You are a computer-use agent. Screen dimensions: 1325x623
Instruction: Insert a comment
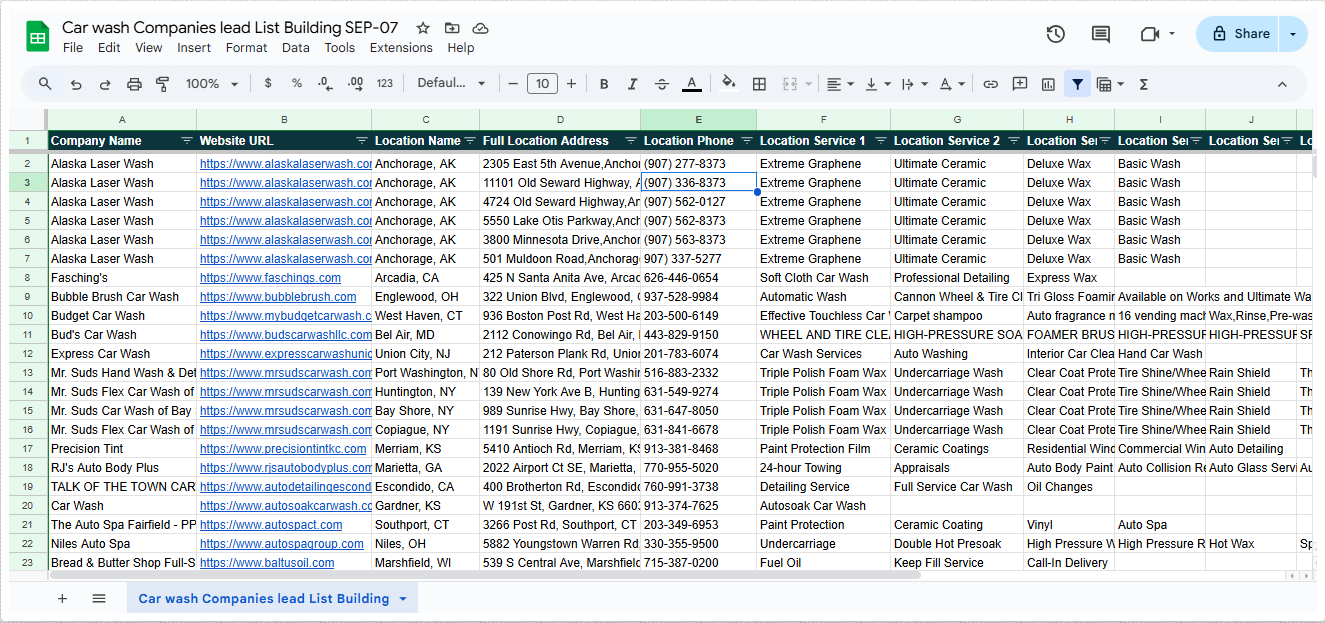1020,84
